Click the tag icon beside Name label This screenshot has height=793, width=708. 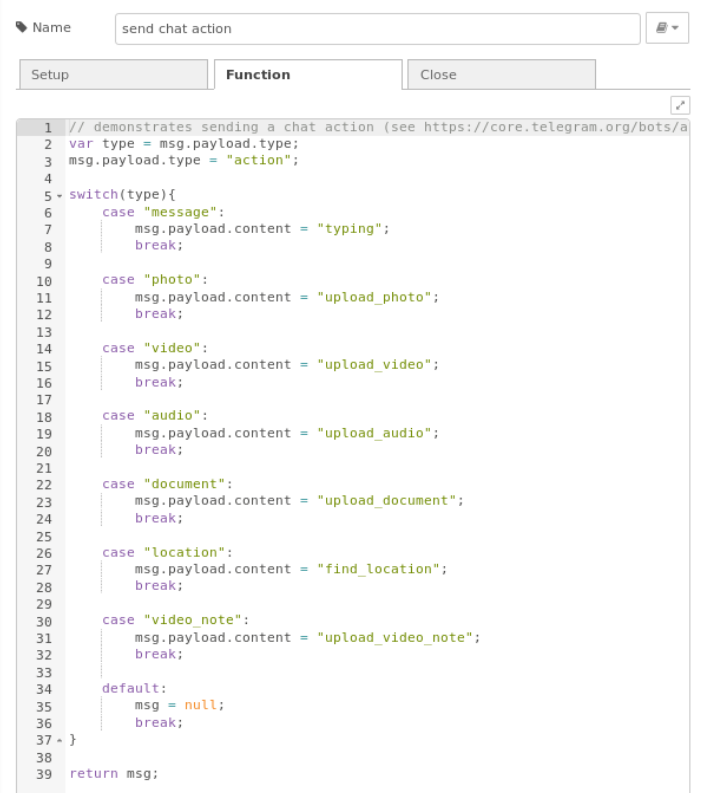pyautogui.click(x=22, y=27)
